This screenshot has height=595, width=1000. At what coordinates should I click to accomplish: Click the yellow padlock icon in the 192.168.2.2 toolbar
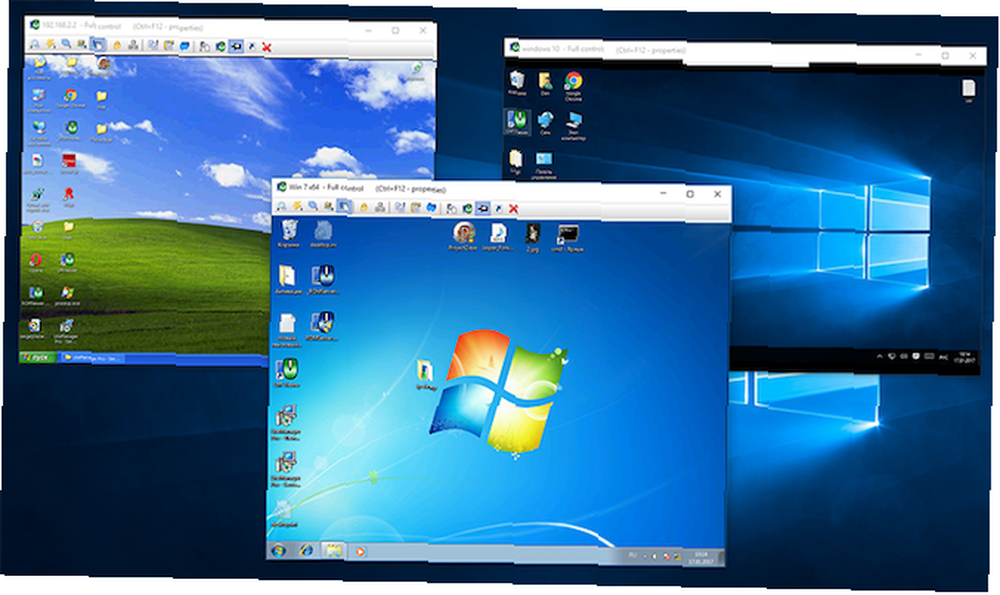(x=117, y=45)
